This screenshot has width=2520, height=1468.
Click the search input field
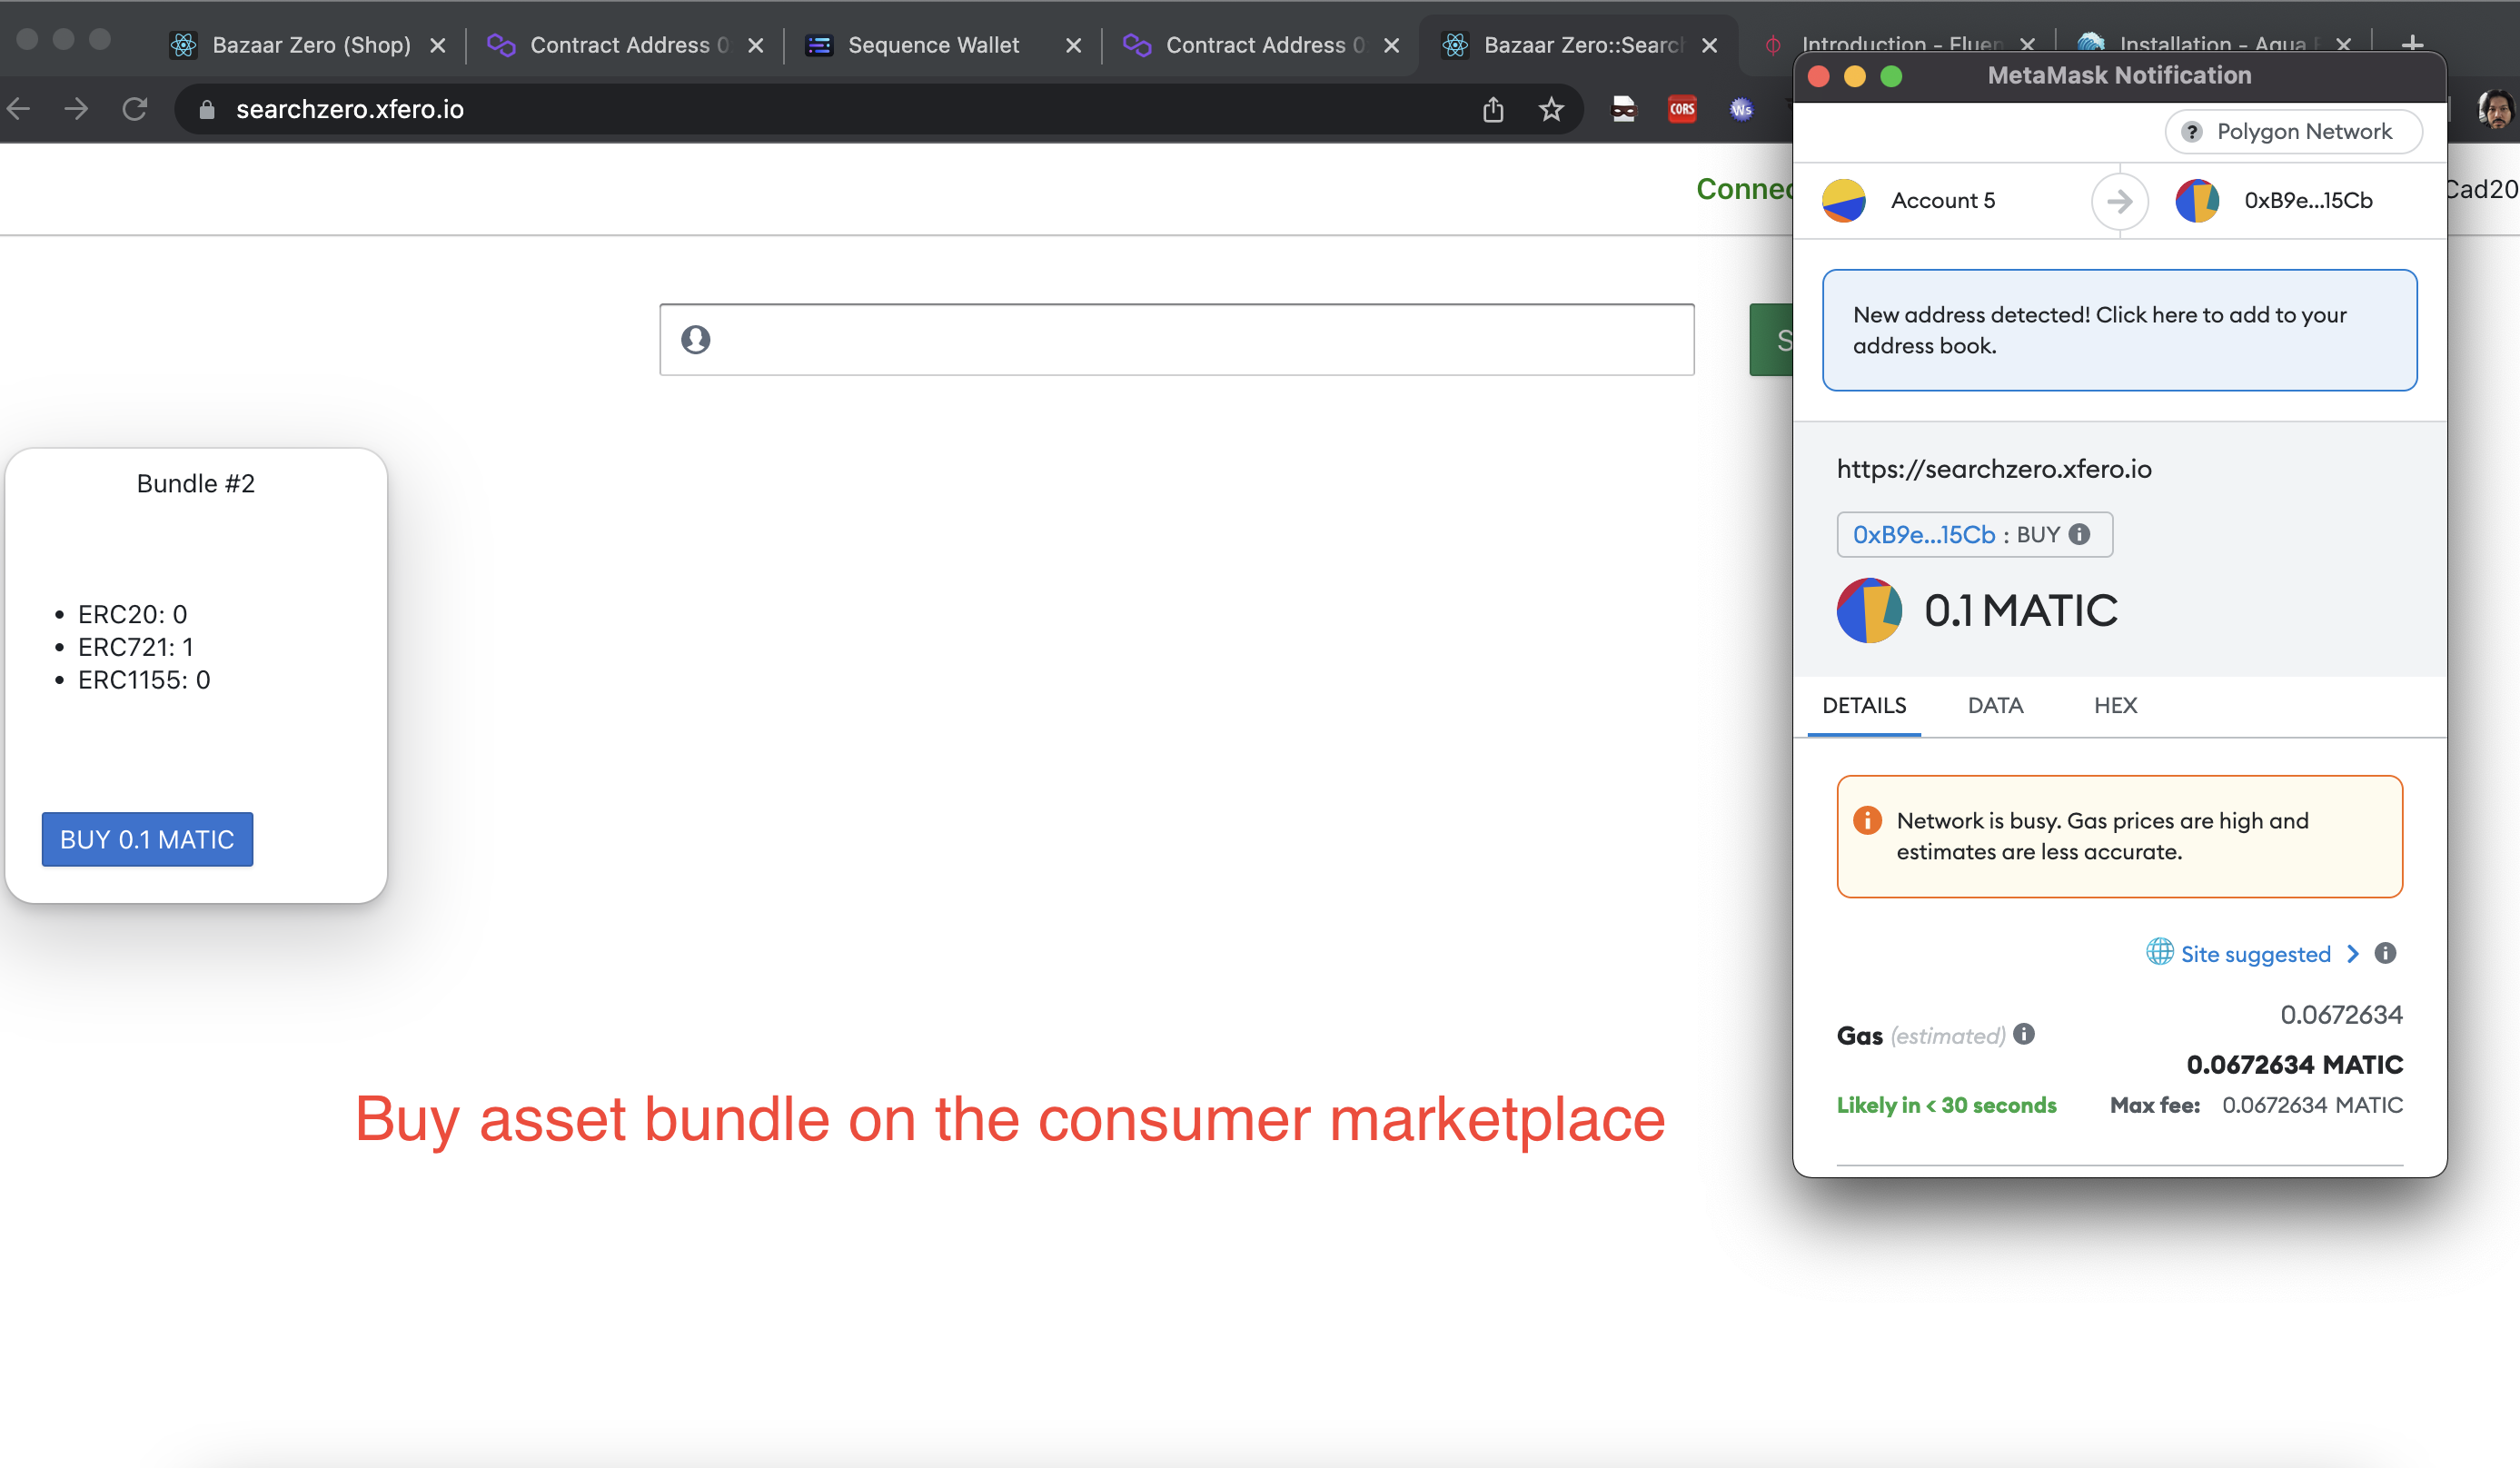click(1176, 340)
